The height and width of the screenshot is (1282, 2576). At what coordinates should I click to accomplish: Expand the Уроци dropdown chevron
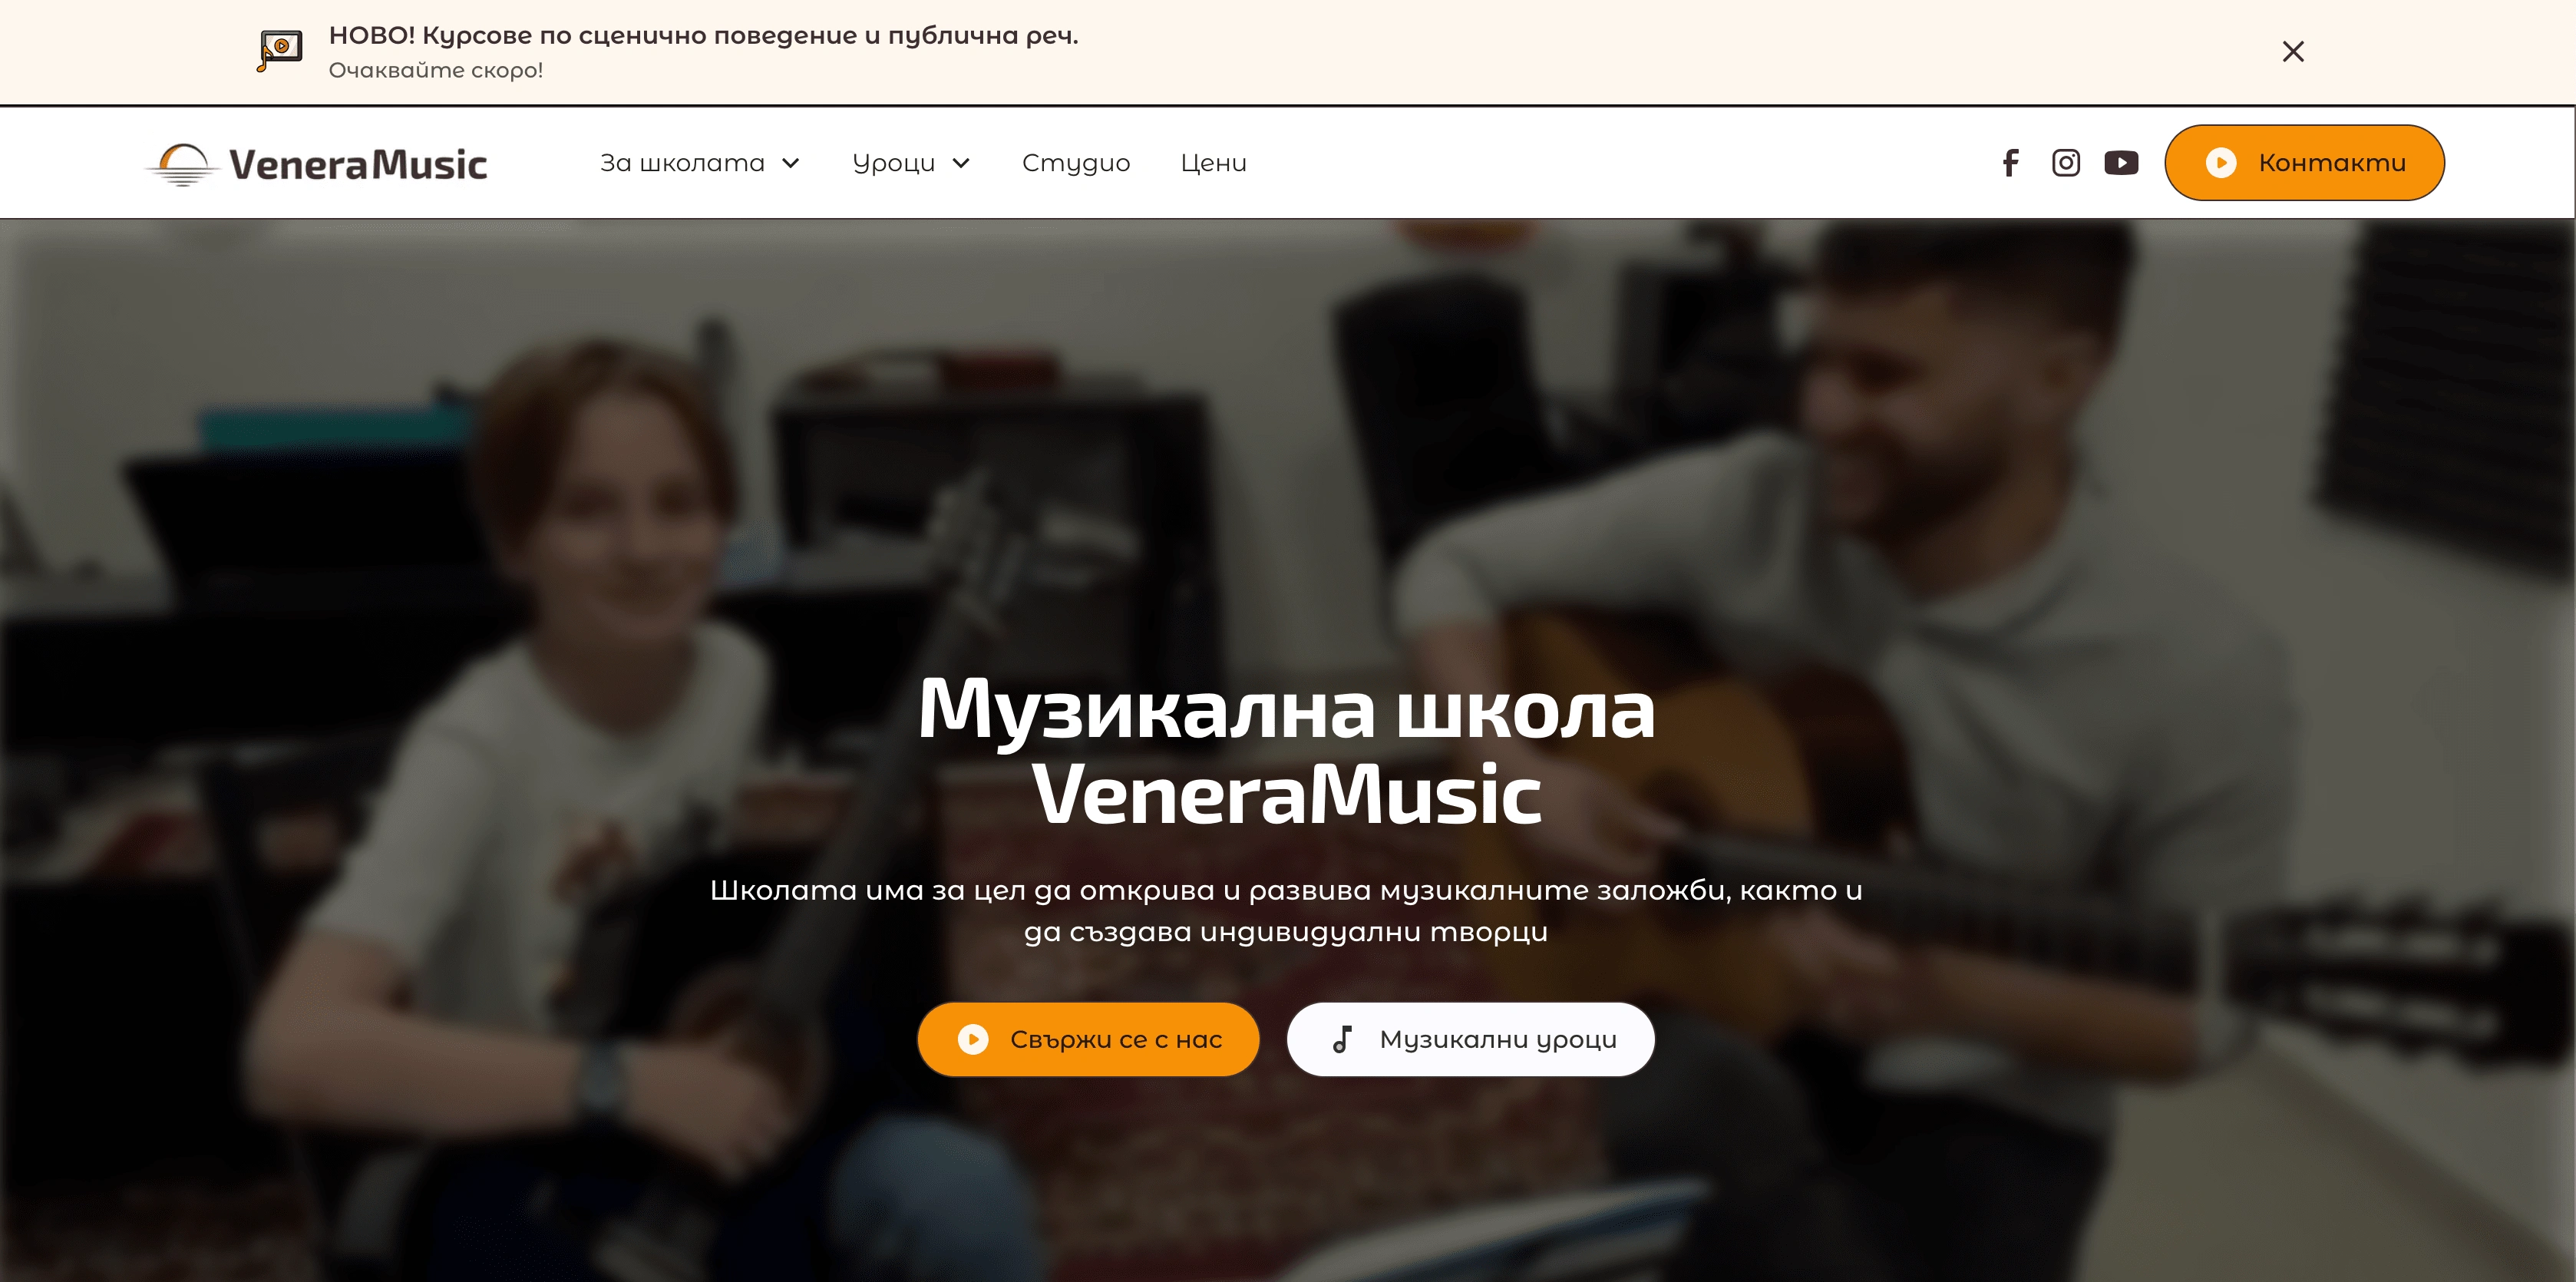[961, 163]
